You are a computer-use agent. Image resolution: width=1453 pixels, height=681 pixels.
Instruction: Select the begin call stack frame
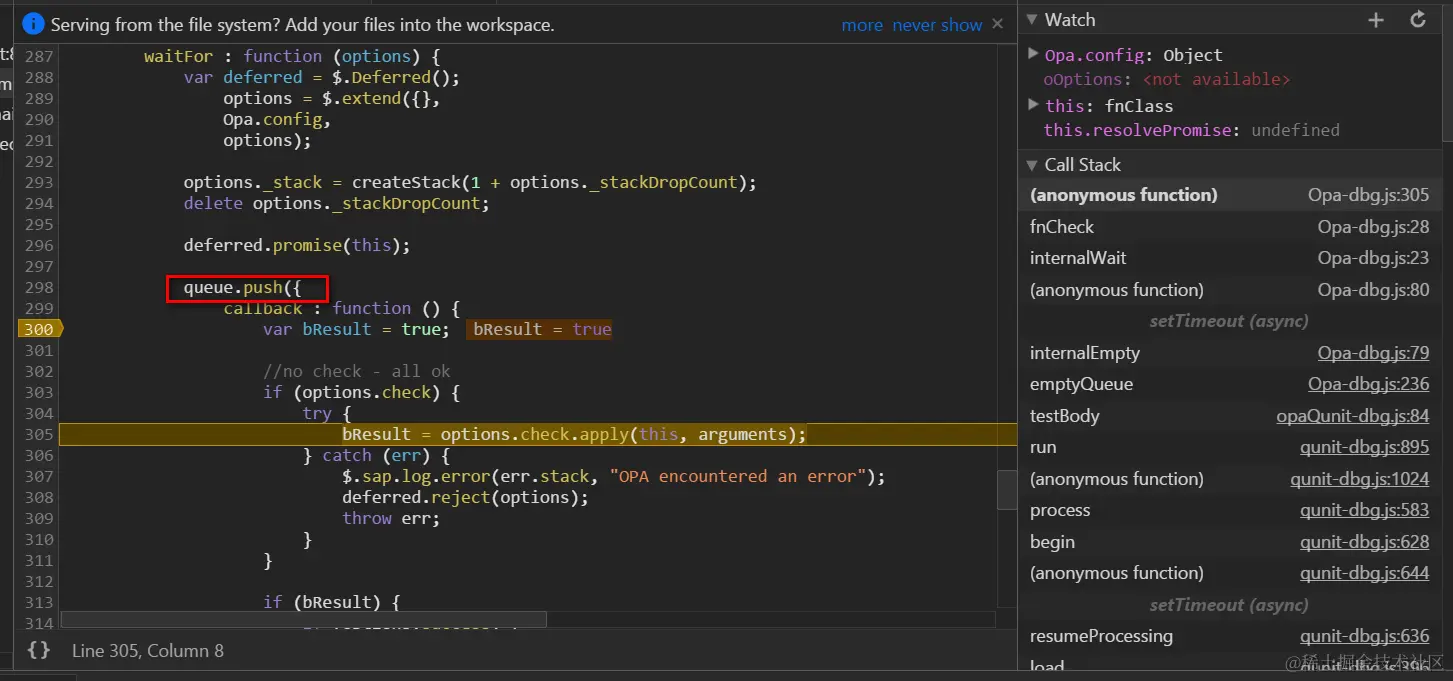1230,542
